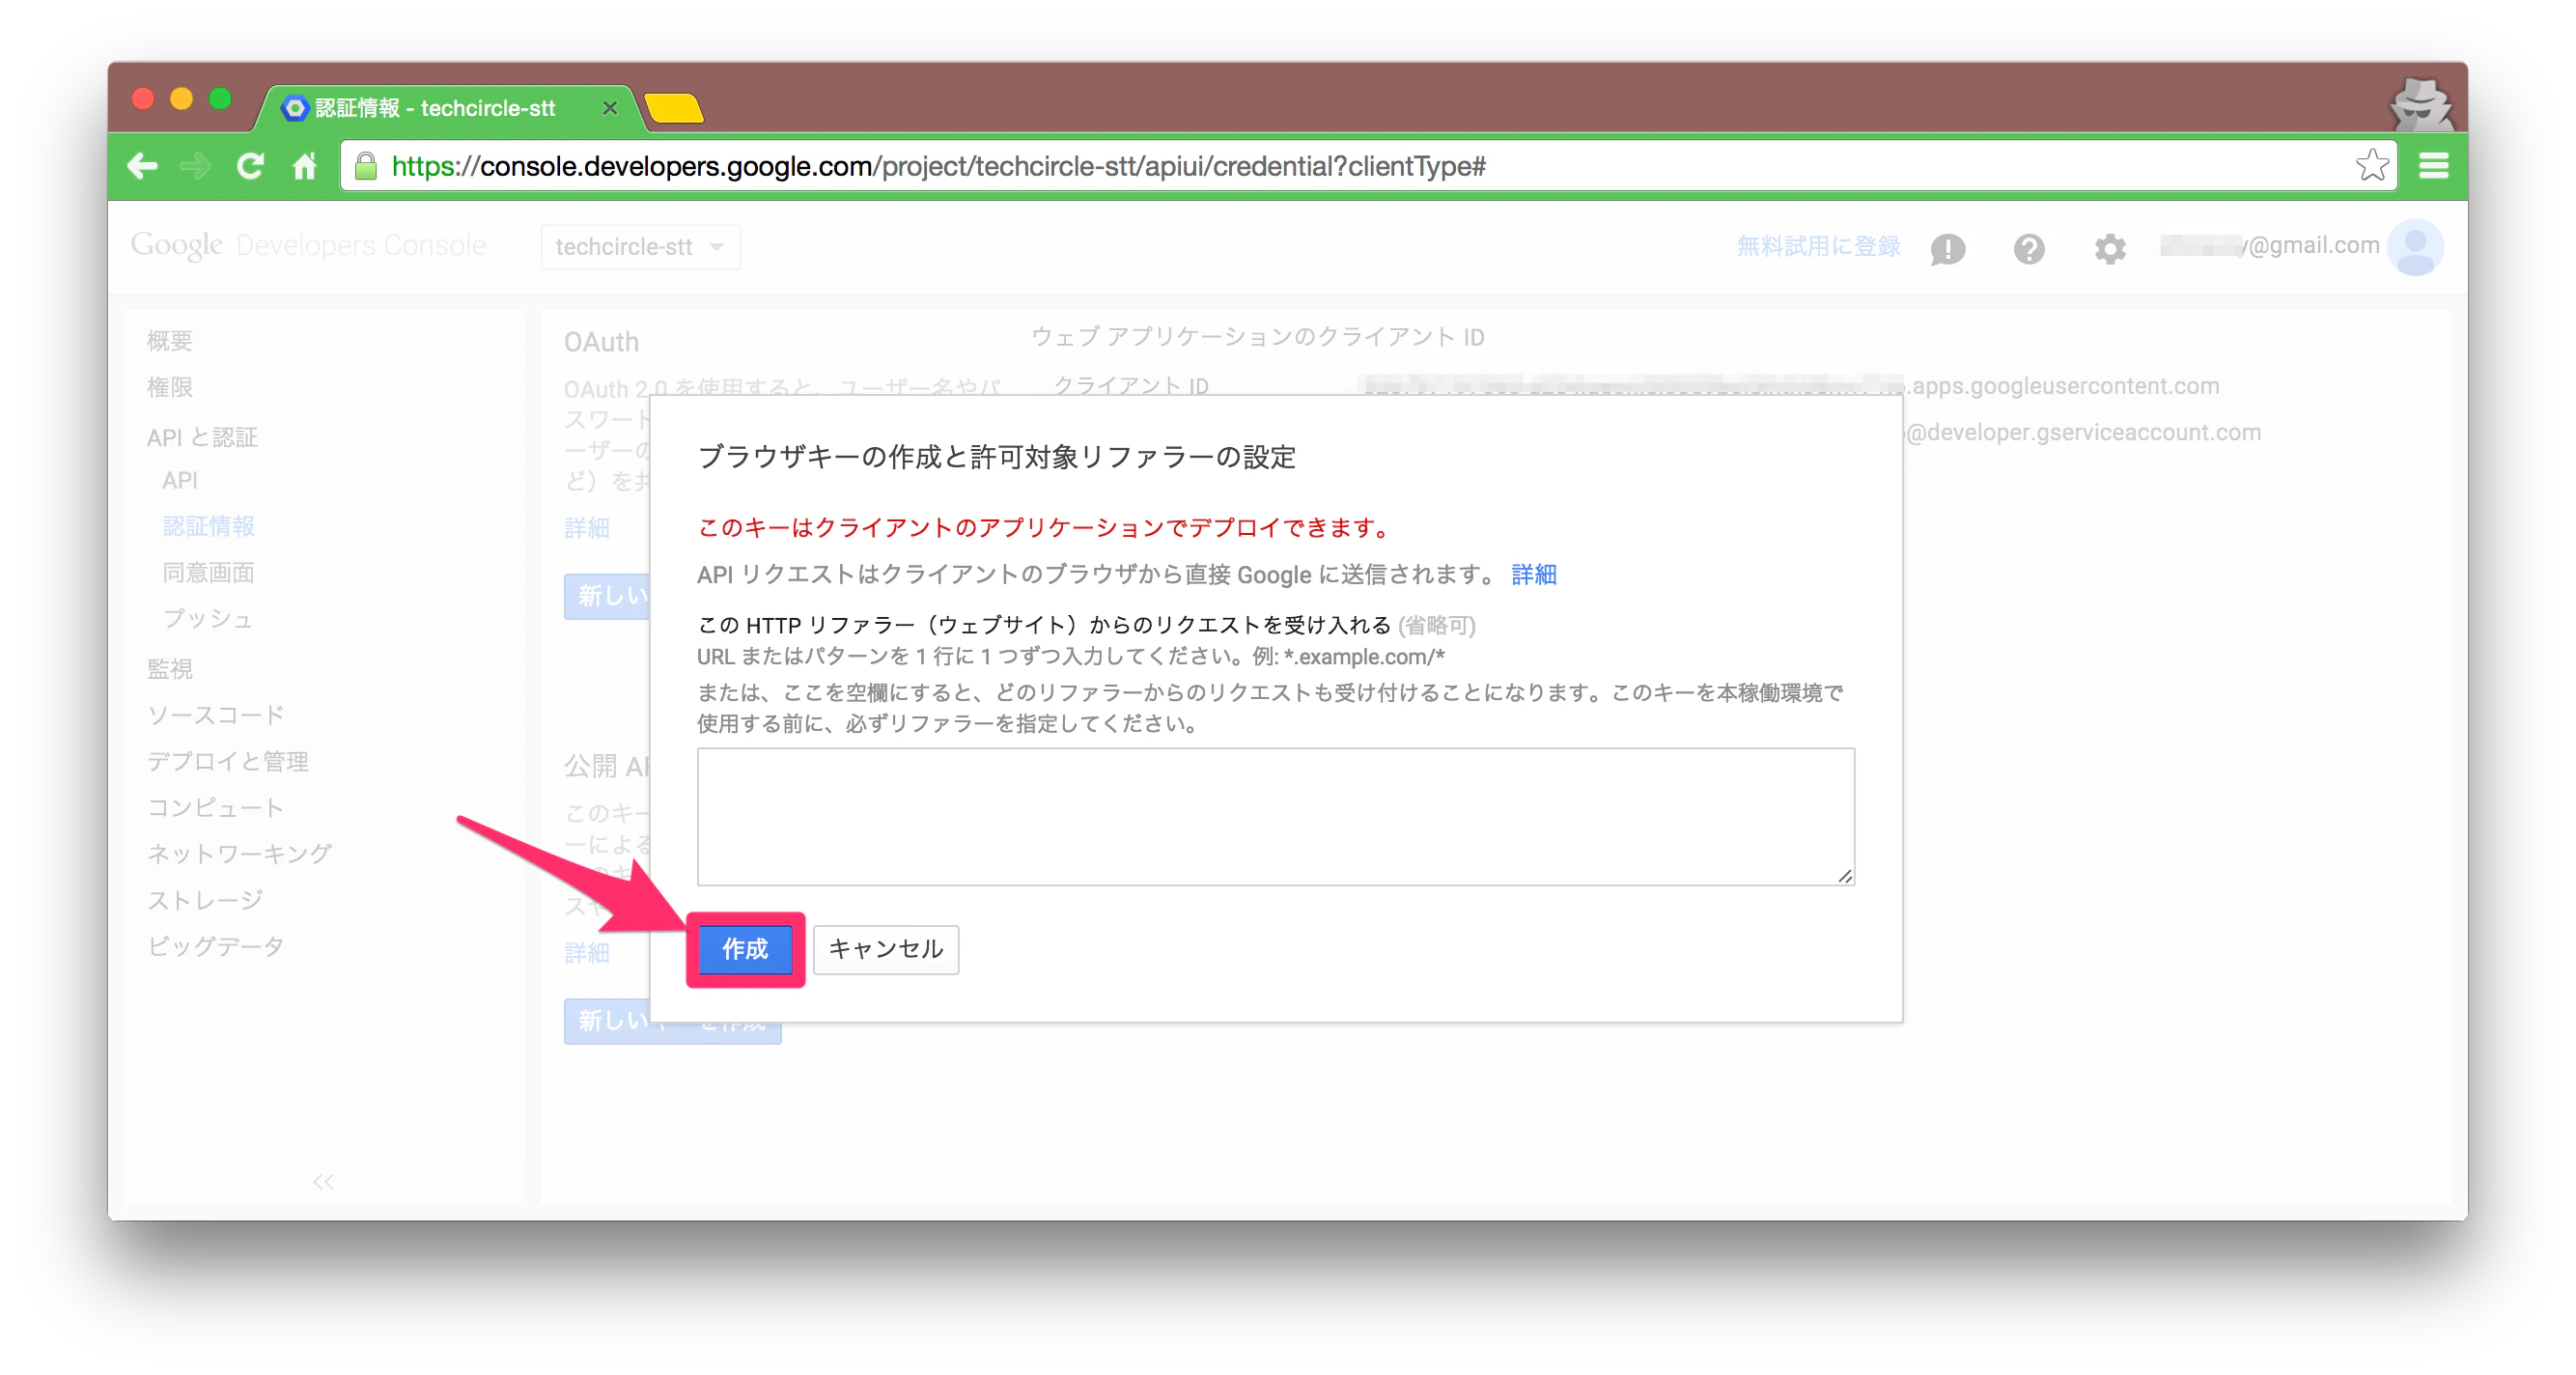Click the user avatar icon

click(2415, 247)
